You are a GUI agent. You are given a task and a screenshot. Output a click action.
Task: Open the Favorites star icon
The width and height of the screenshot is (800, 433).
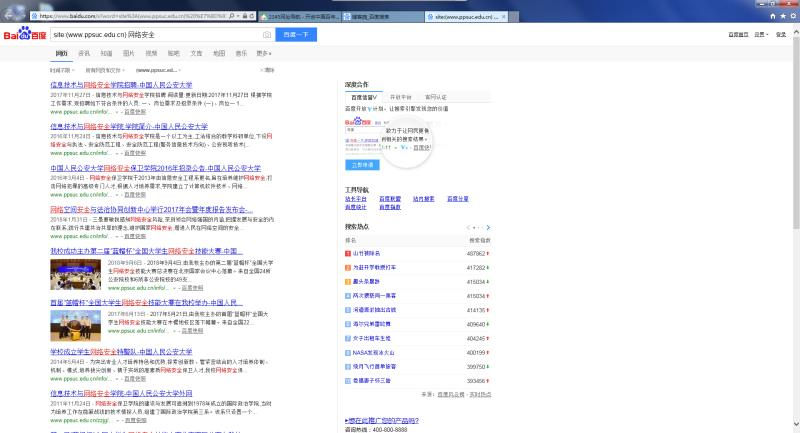click(x=783, y=16)
